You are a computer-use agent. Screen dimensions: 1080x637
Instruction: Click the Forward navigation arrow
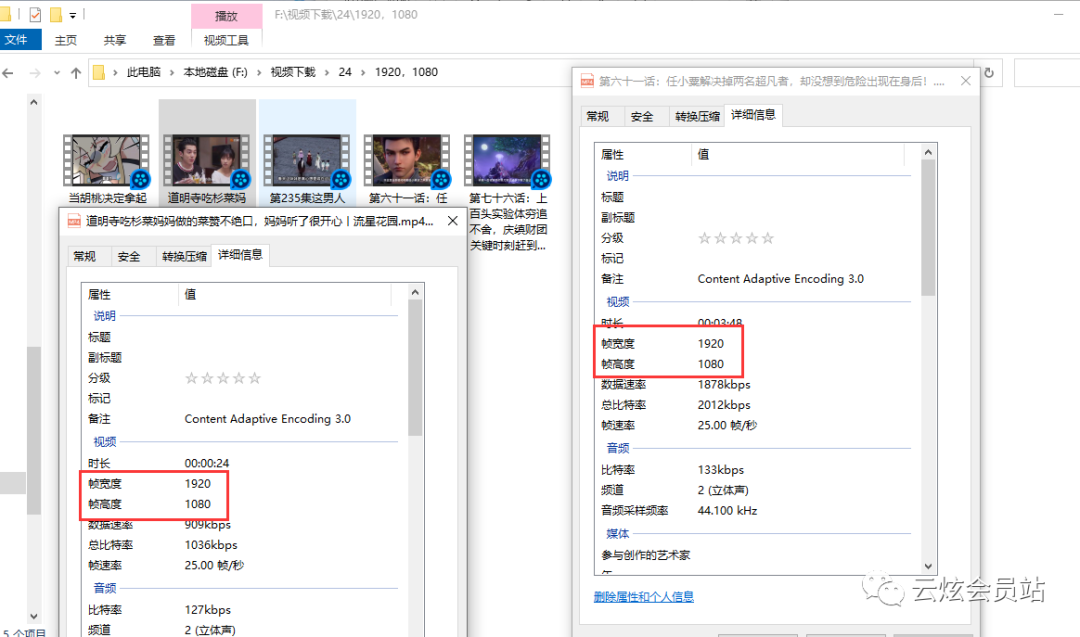click(34, 72)
